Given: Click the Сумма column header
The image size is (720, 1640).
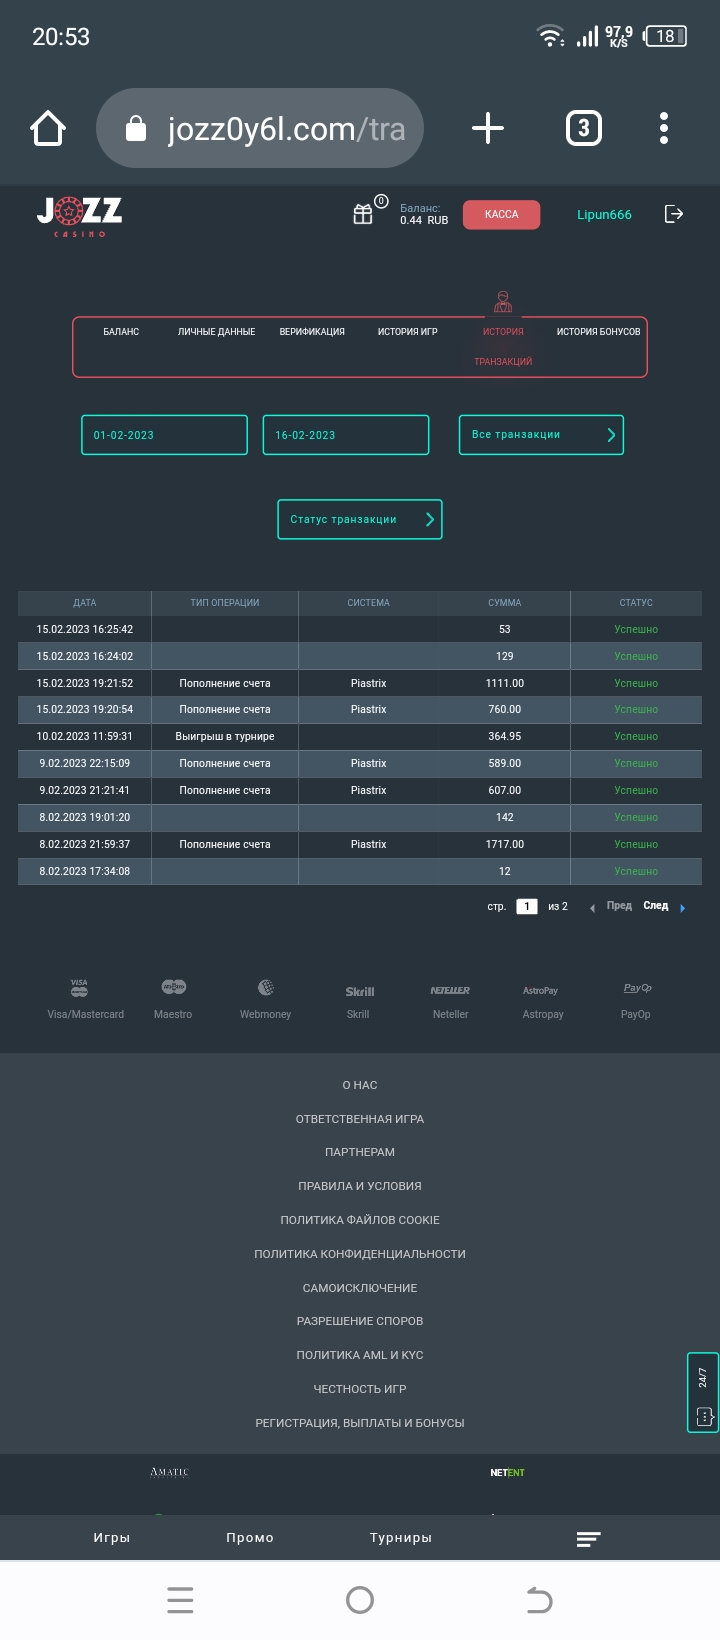Looking at the screenshot, I should pos(504,603).
